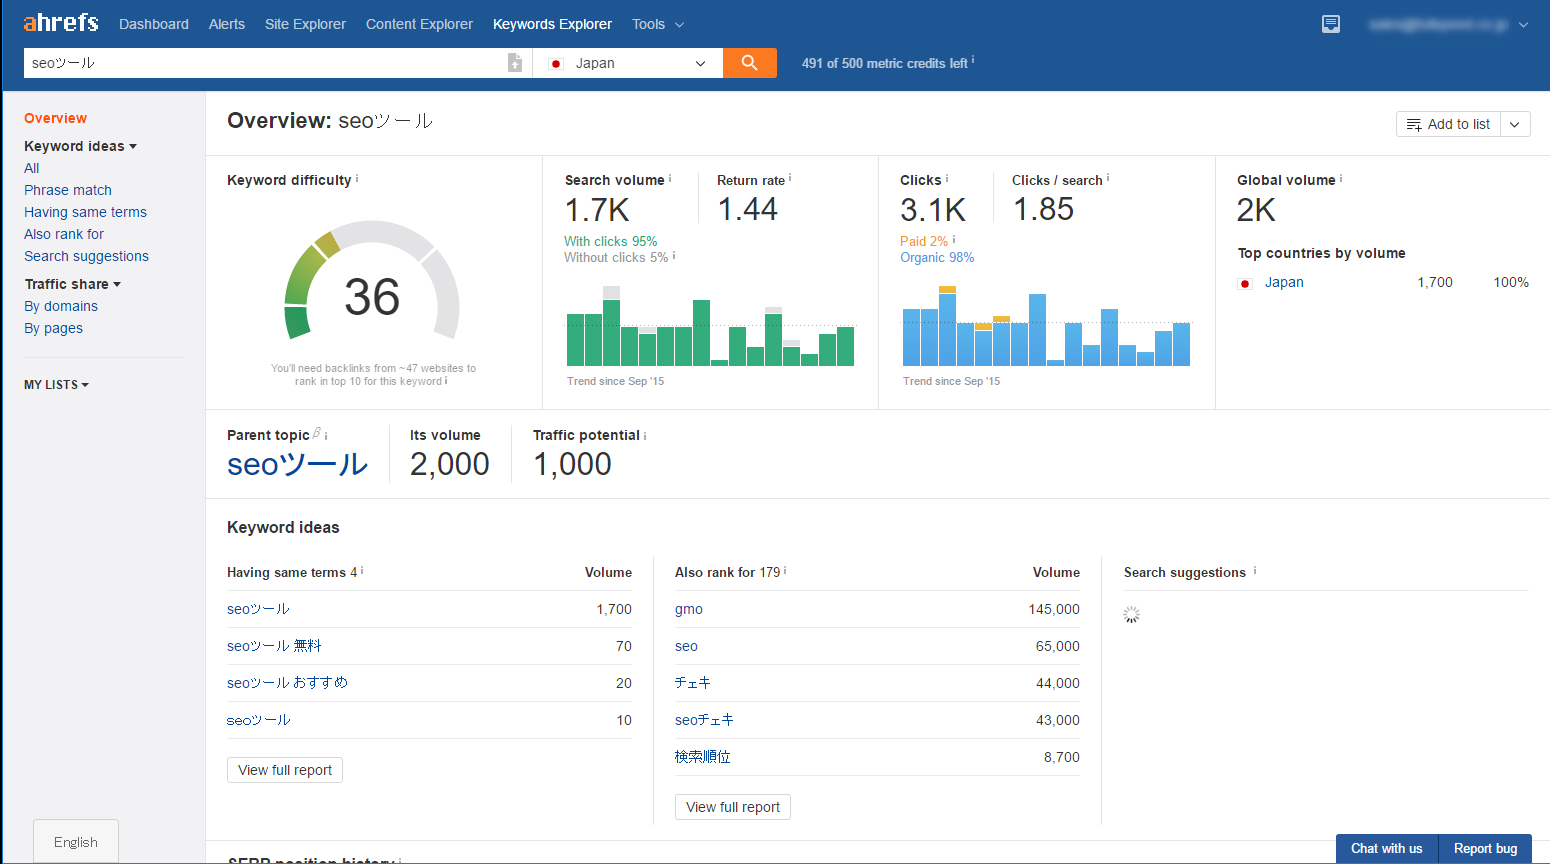Open By pages under Traffic share
The image size is (1550, 864).
pyautogui.click(x=53, y=328)
